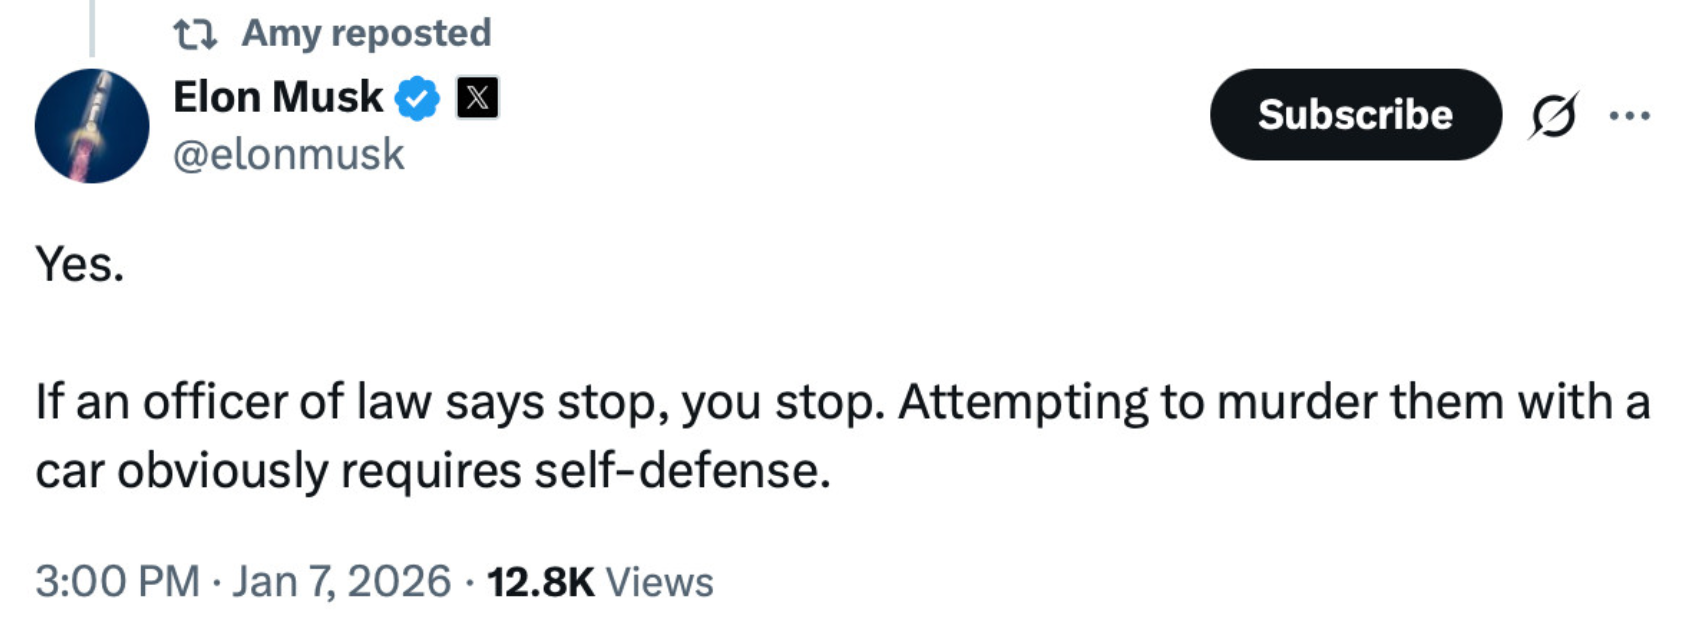
Task: Open the 12.8K view count
Action: [x=540, y=582]
